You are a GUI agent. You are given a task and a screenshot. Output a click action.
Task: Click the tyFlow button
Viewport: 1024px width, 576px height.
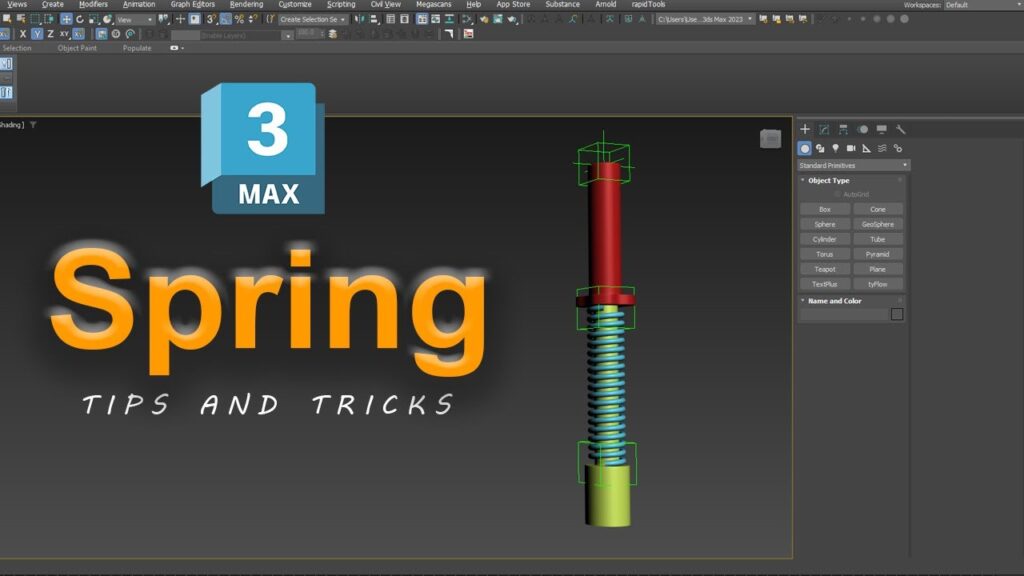878,284
